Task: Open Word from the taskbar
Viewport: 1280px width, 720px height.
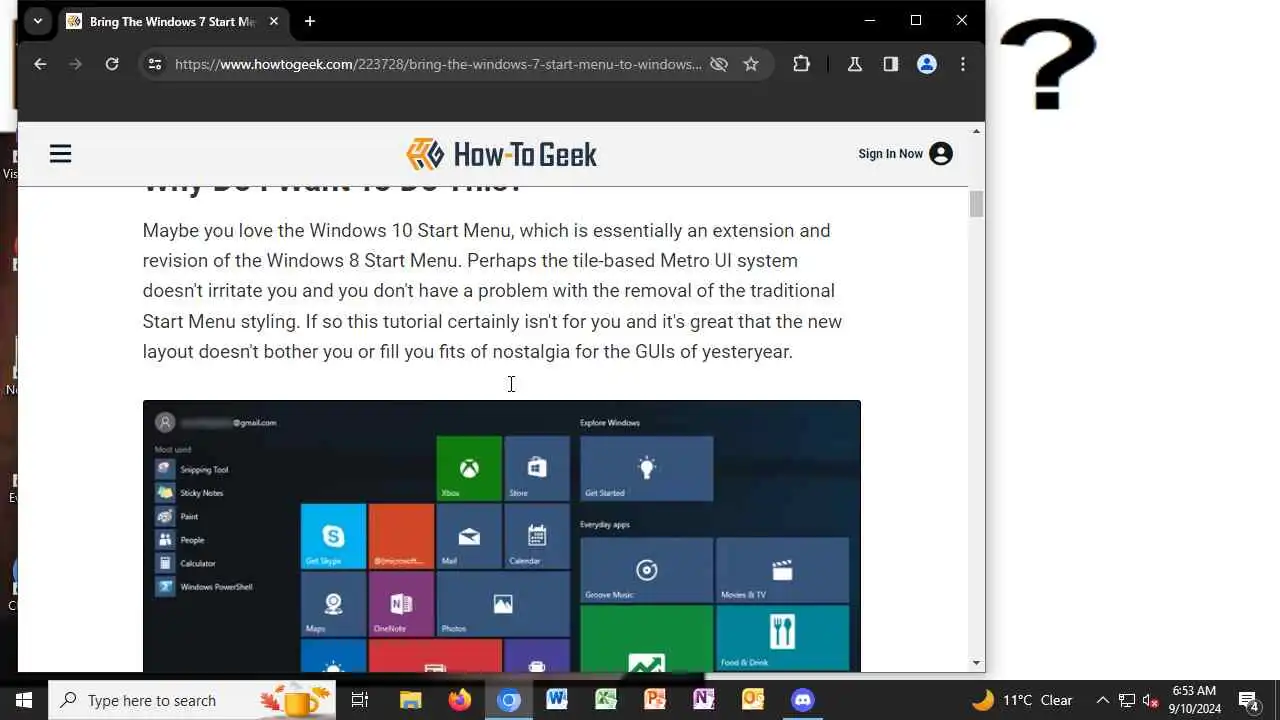Action: pos(557,700)
